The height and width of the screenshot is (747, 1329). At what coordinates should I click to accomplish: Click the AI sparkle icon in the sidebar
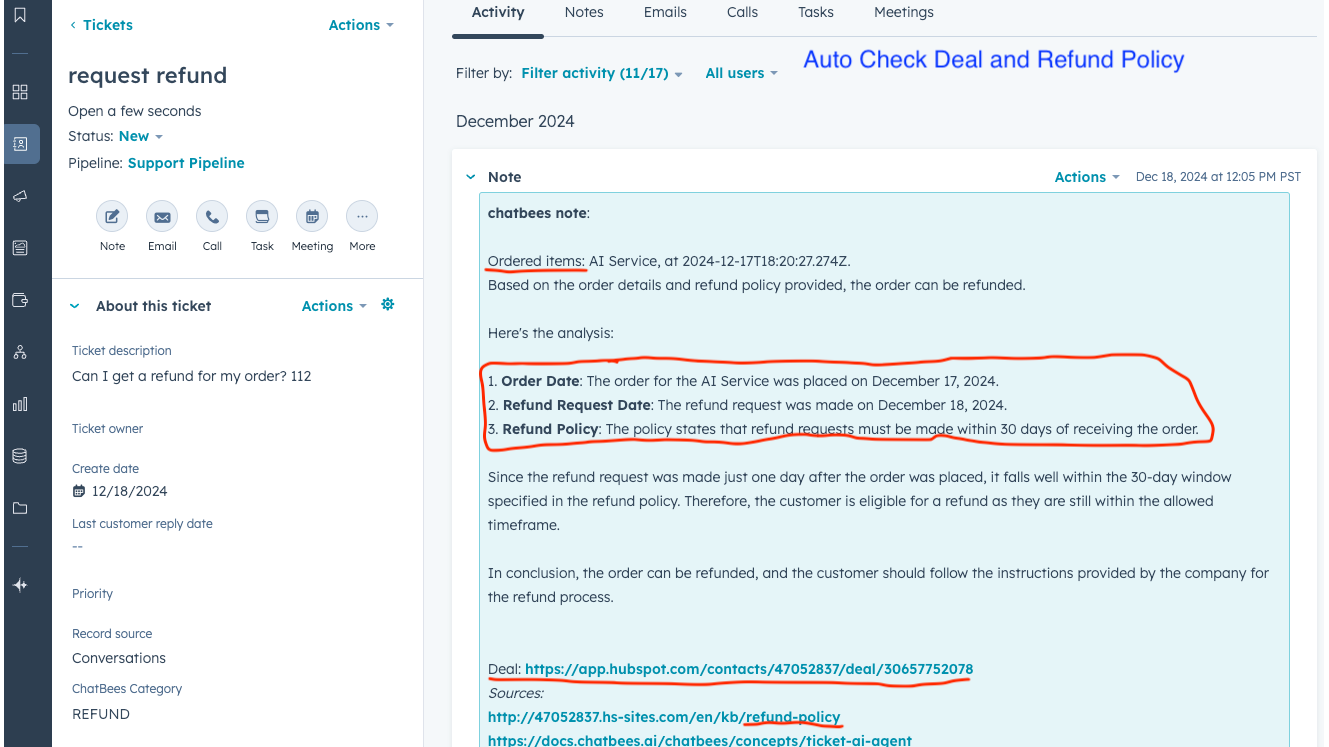point(20,585)
